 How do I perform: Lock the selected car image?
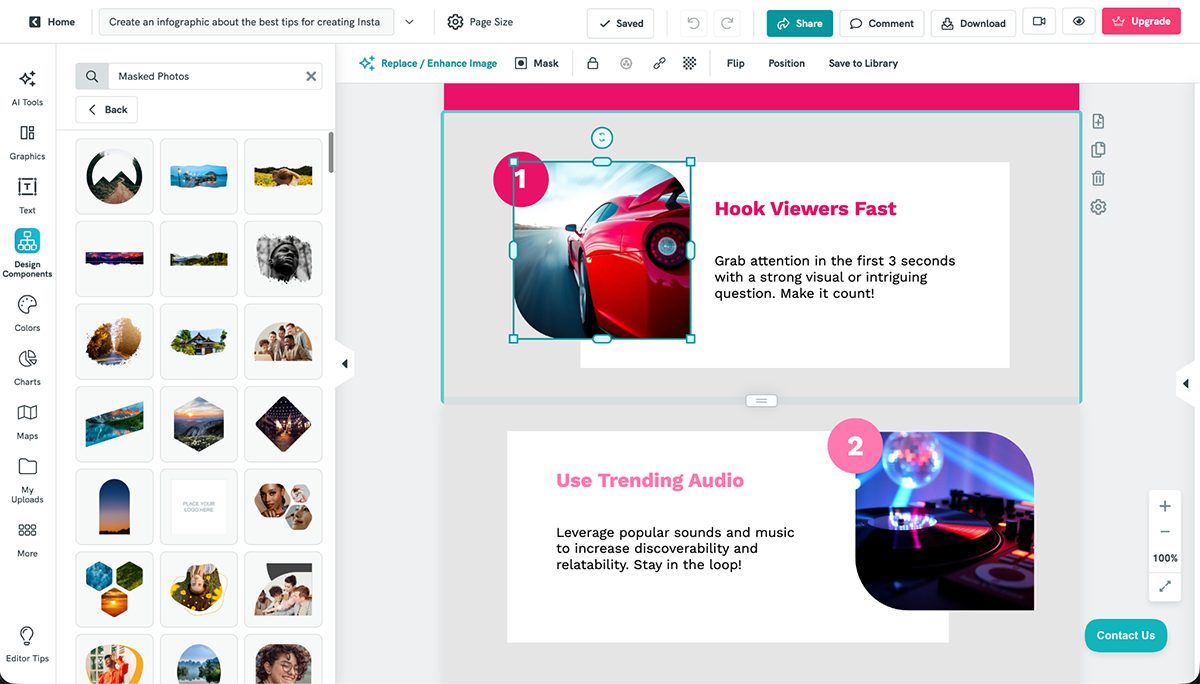594,62
